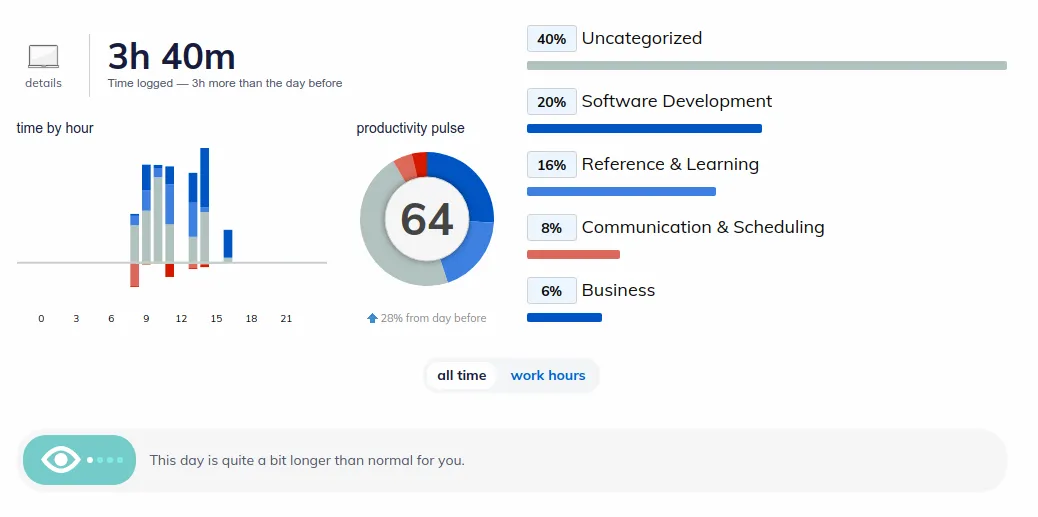Switch to the all time toggle
This screenshot has height=517, width=1038.
tap(462, 376)
